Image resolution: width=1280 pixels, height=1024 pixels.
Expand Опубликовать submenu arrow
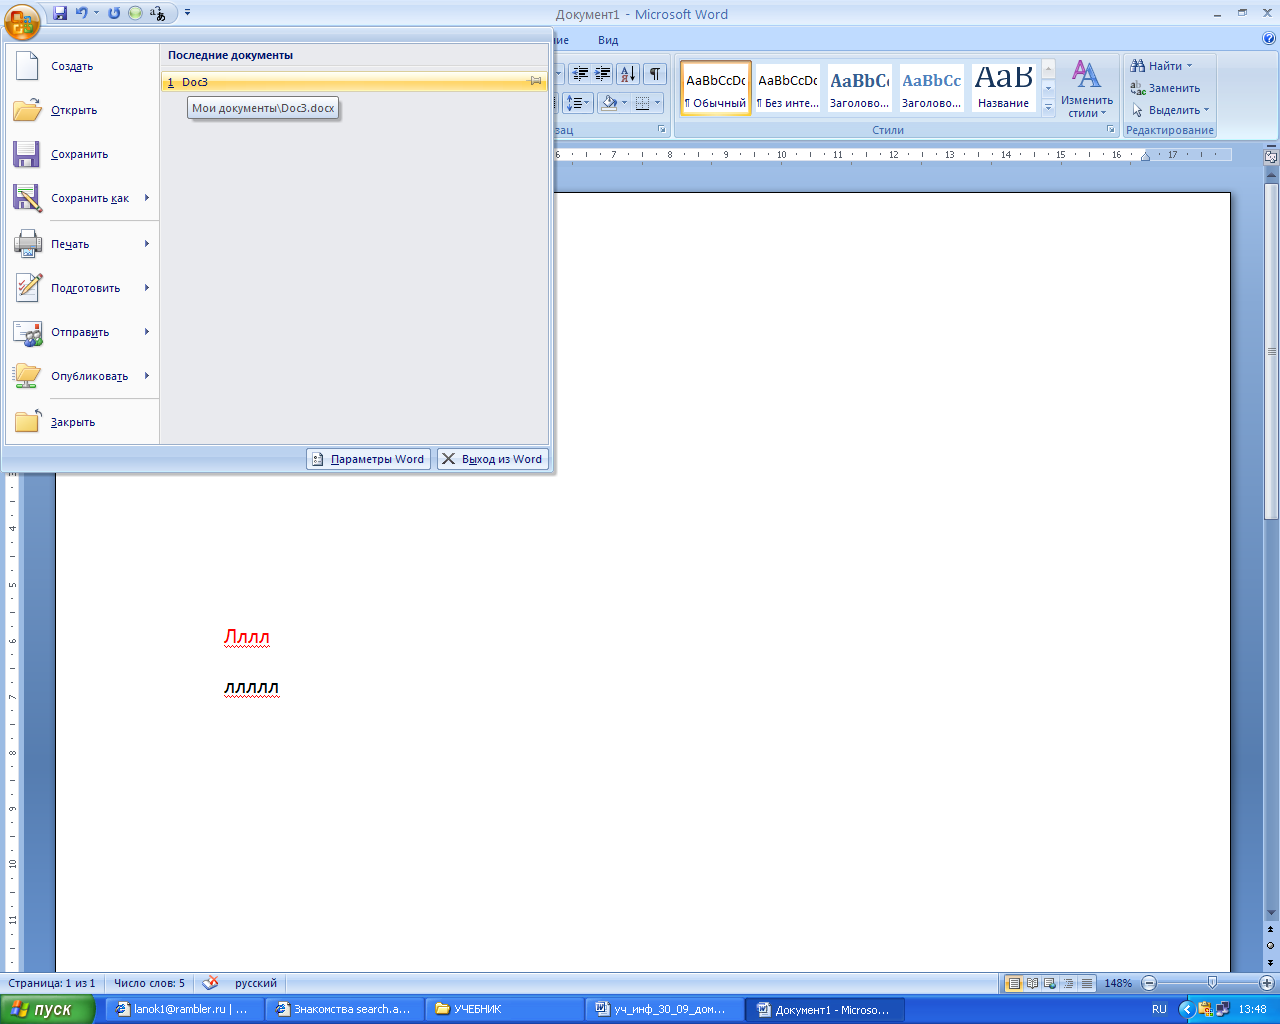pos(146,376)
